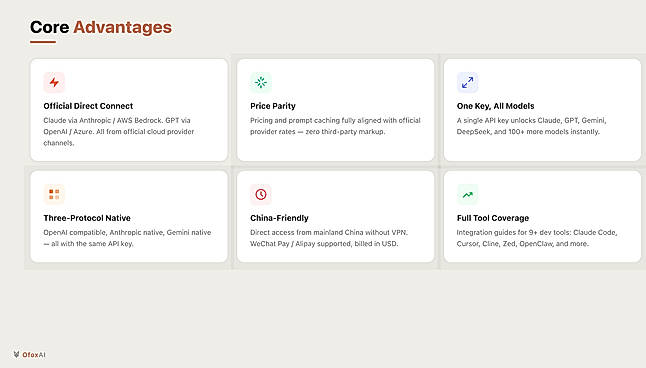The width and height of the screenshot is (646, 368).
Task: Open the One Key, All Models heading
Action: click(x=495, y=106)
